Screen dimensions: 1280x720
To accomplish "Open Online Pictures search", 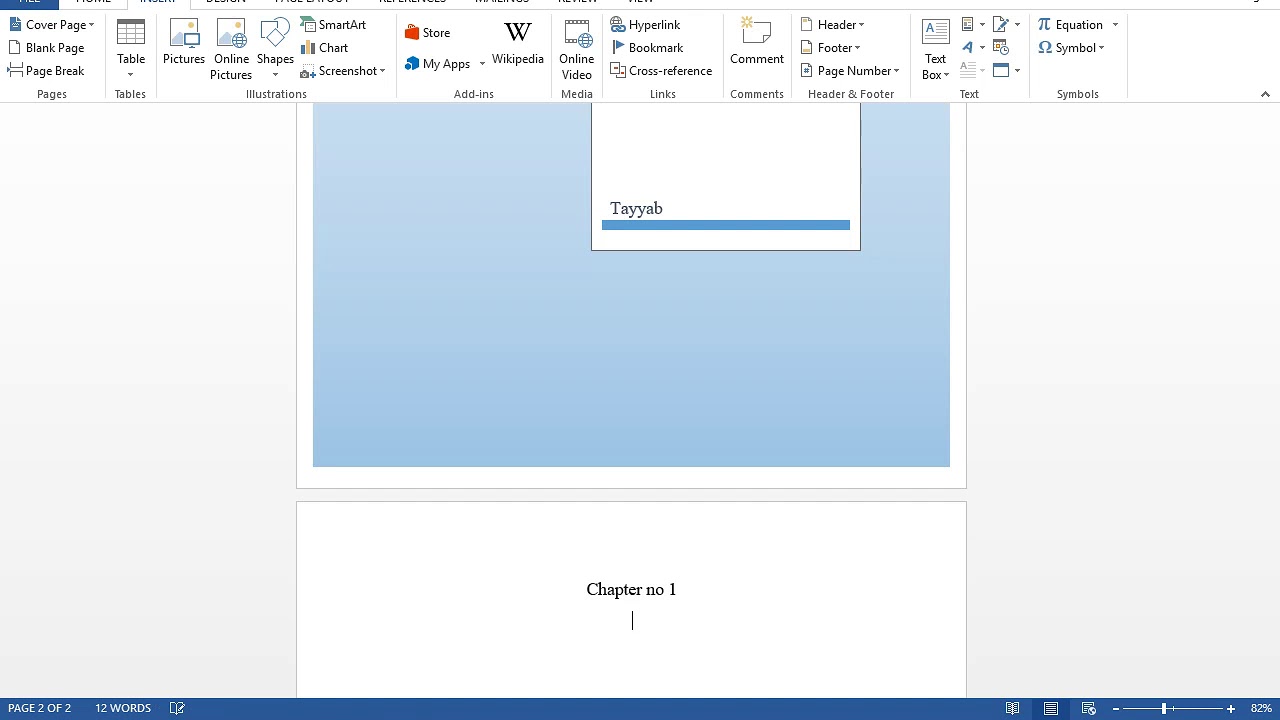I will coord(231,49).
